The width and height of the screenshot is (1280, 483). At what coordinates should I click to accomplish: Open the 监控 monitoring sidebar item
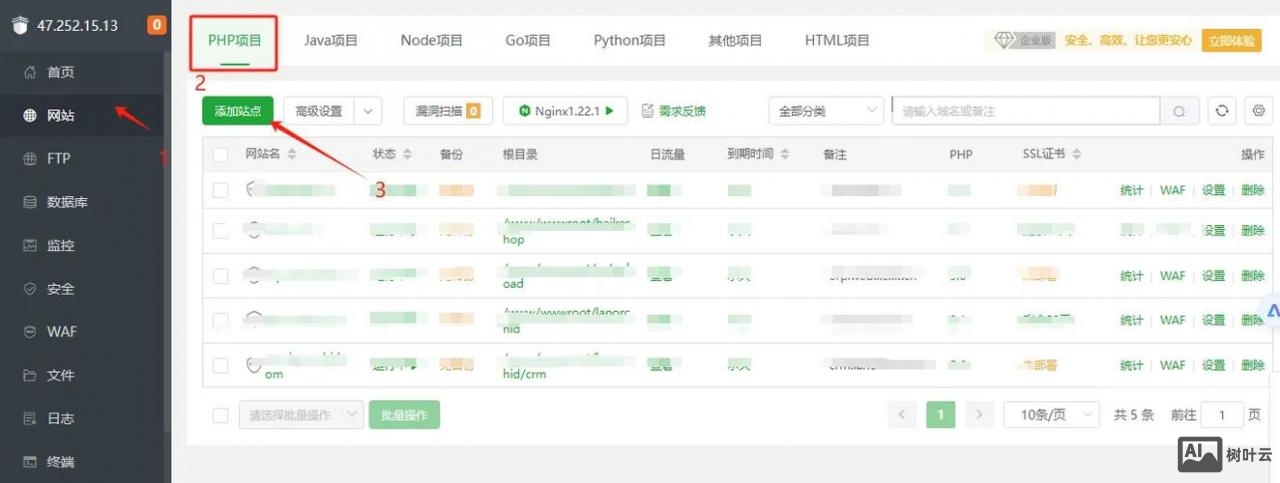coord(61,245)
